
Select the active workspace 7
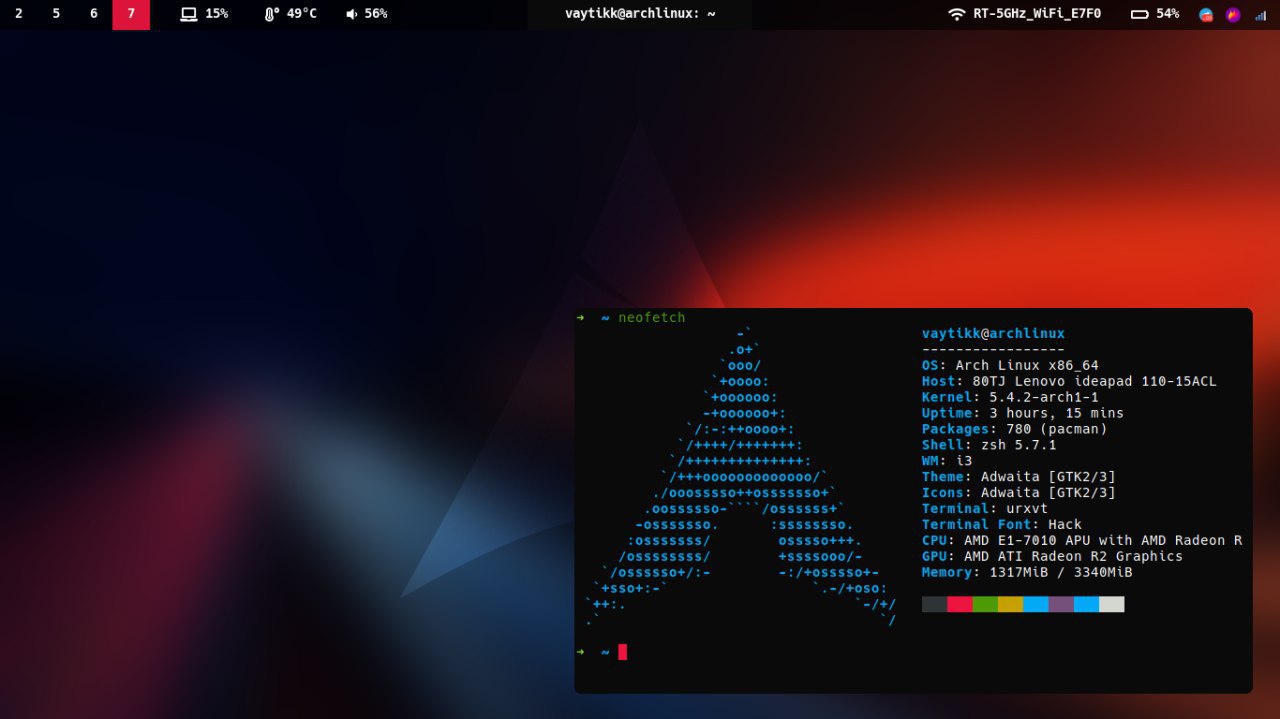click(131, 14)
